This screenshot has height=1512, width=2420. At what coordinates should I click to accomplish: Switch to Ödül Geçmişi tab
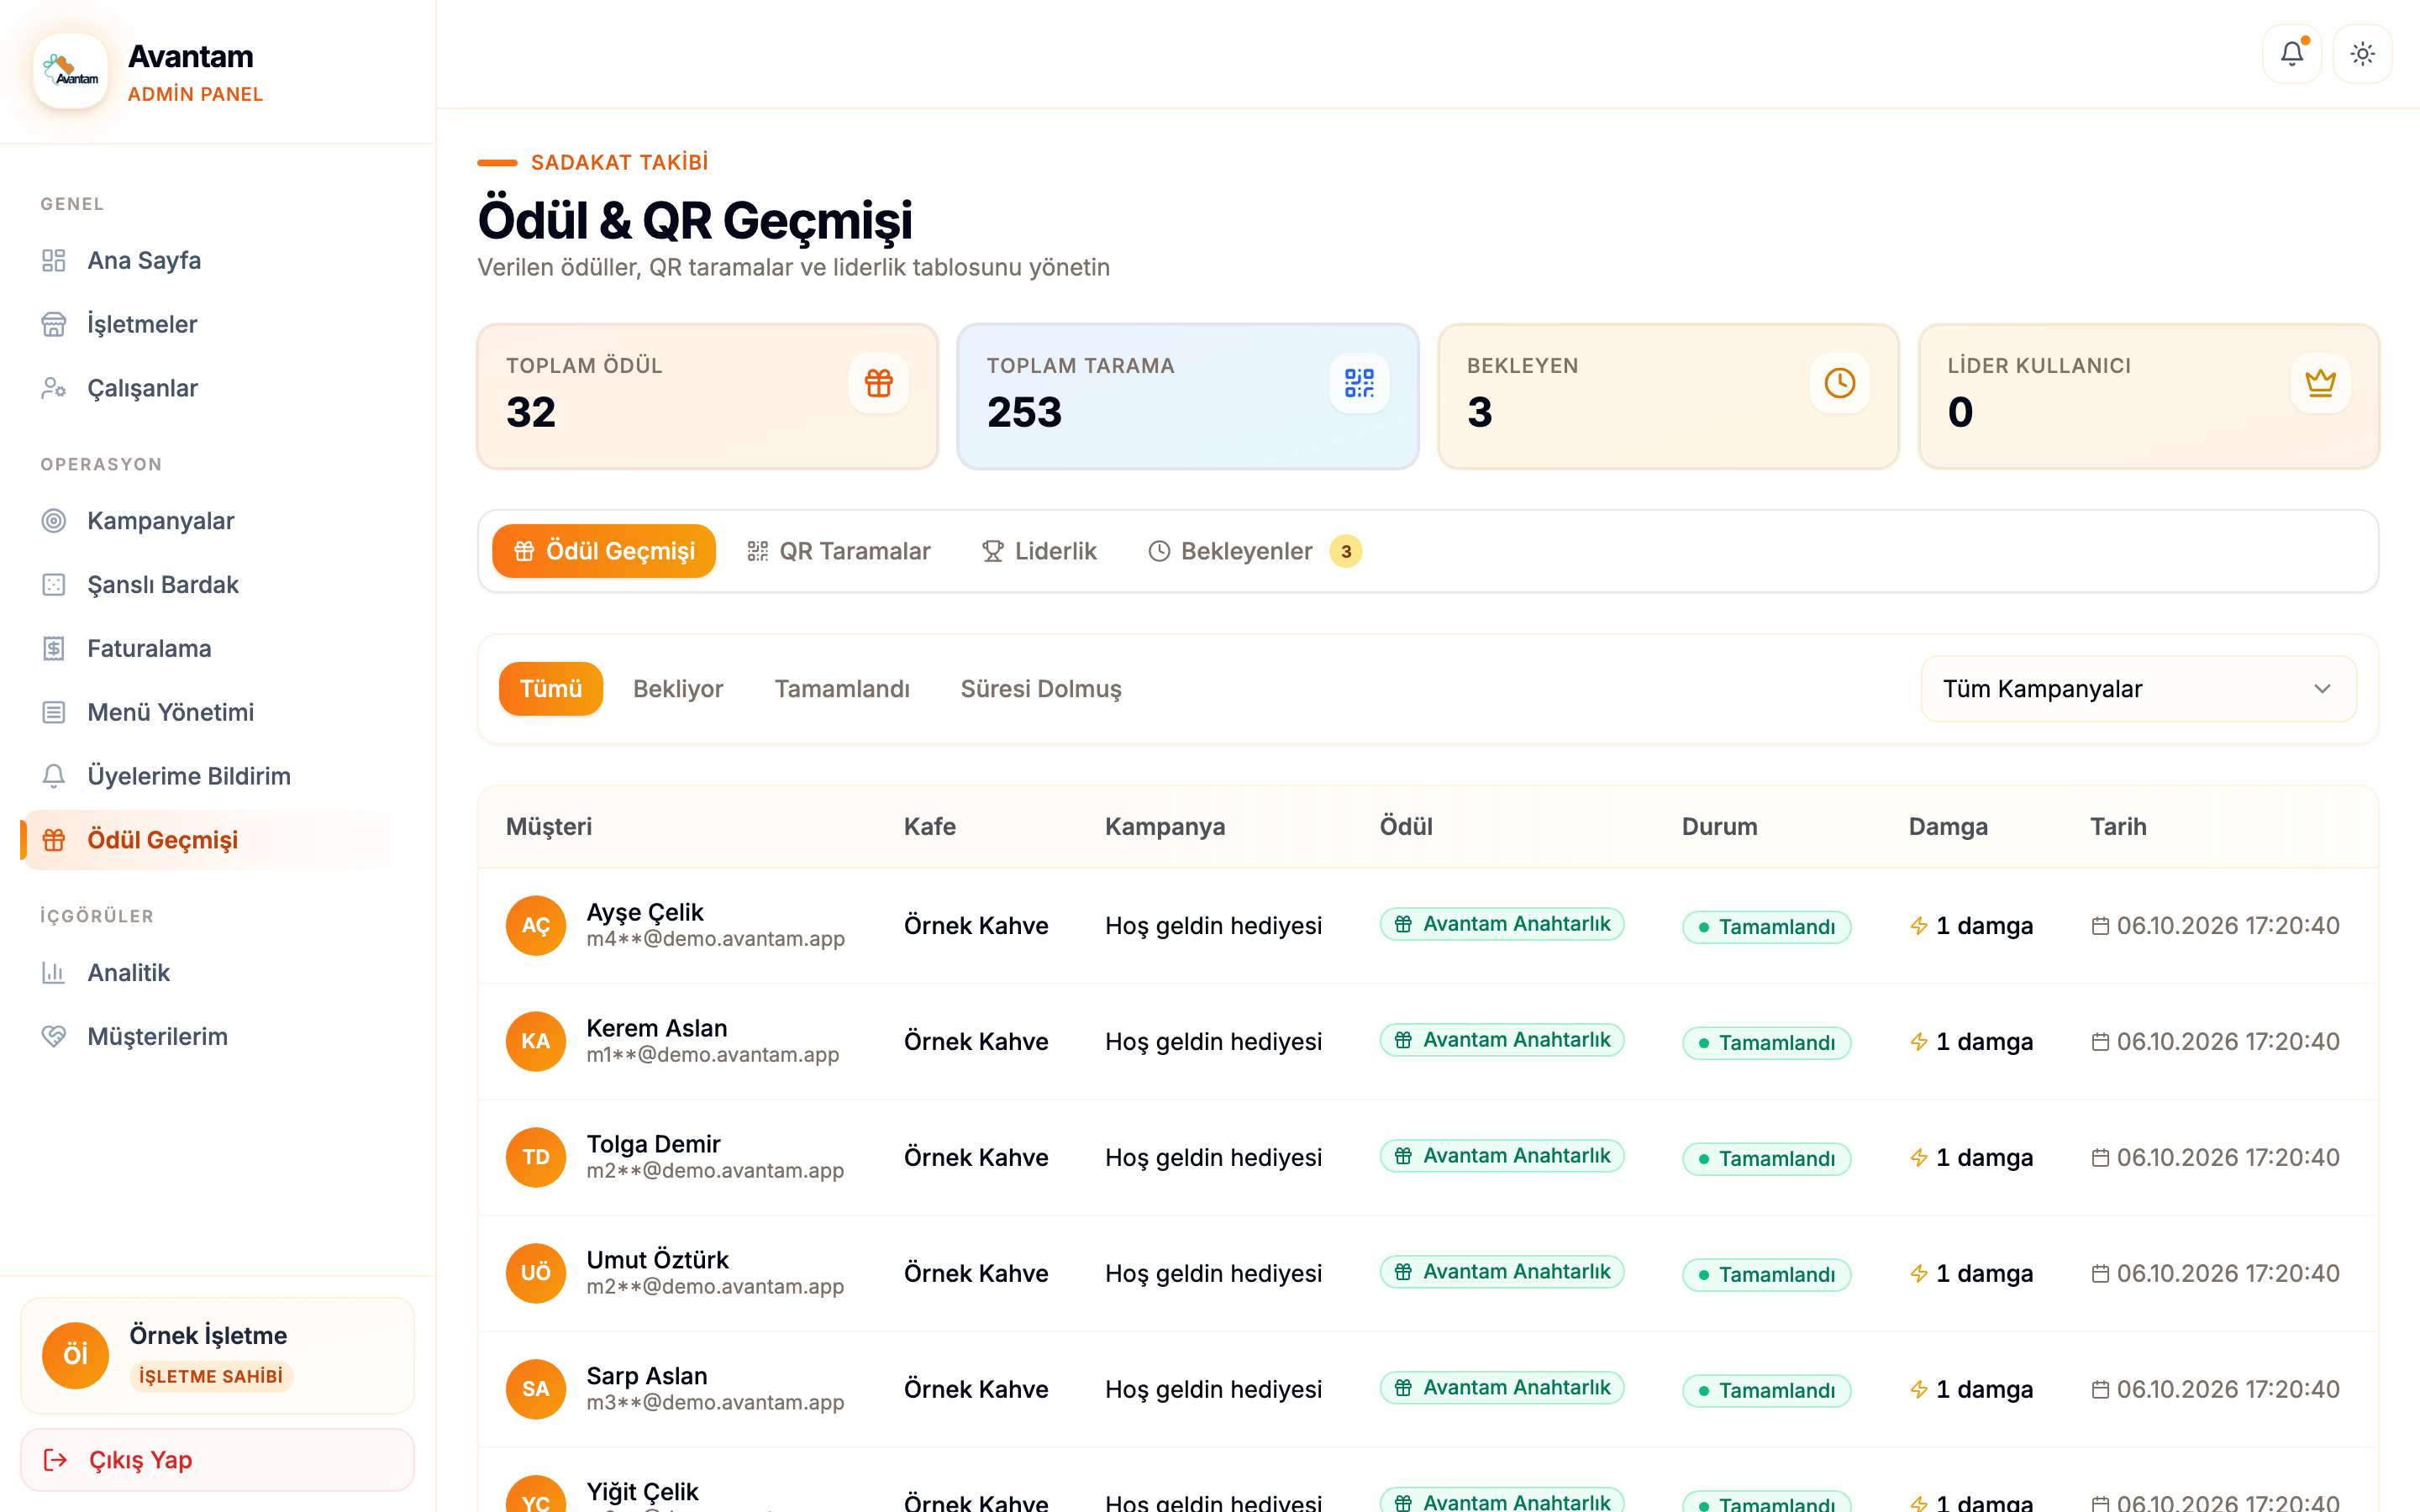[604, 551]
